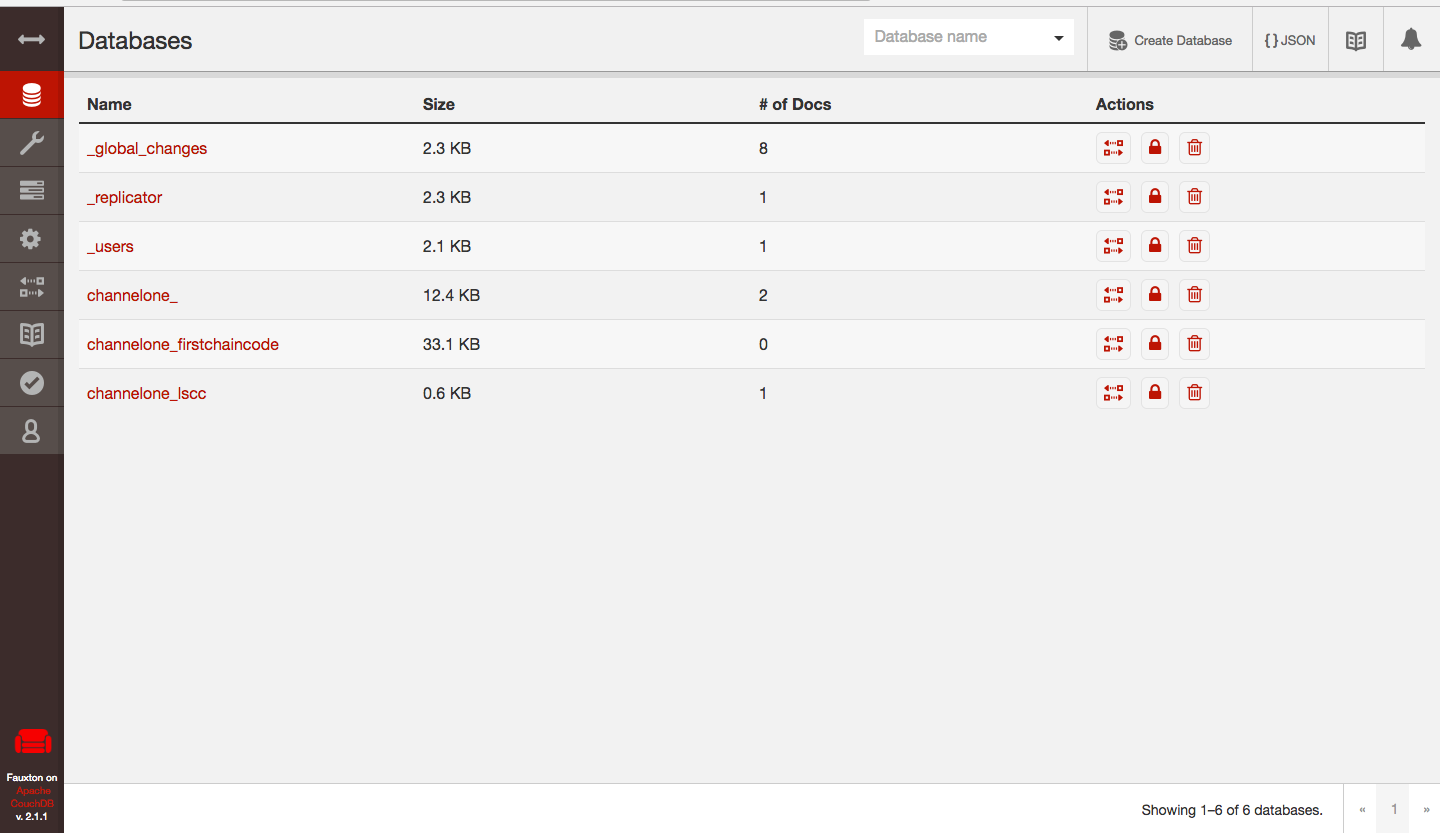The width and height of the screenshot is (1440, 833).
Task: Open the JSON view button
Action: pyautogui.click(x=1290, y=41)
